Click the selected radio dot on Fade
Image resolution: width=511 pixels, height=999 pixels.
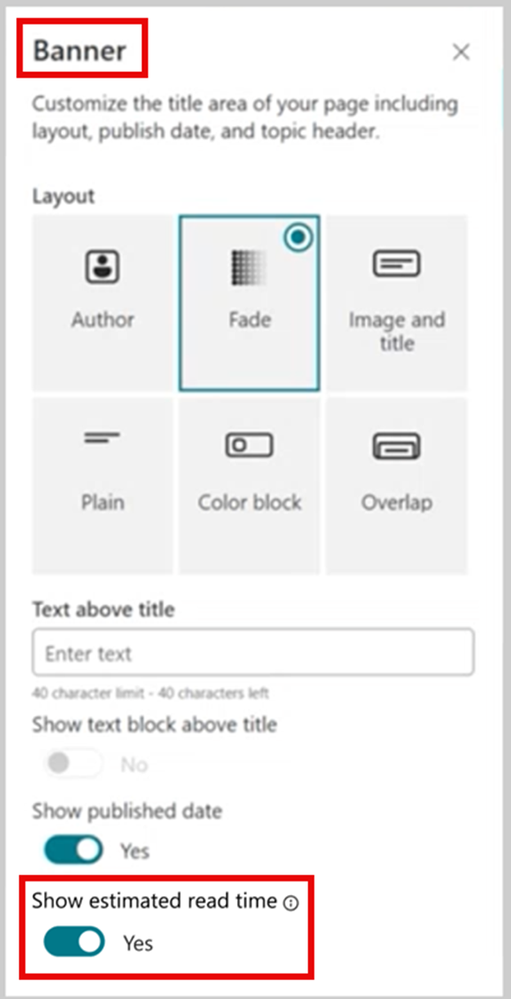(x=299, y=237)
